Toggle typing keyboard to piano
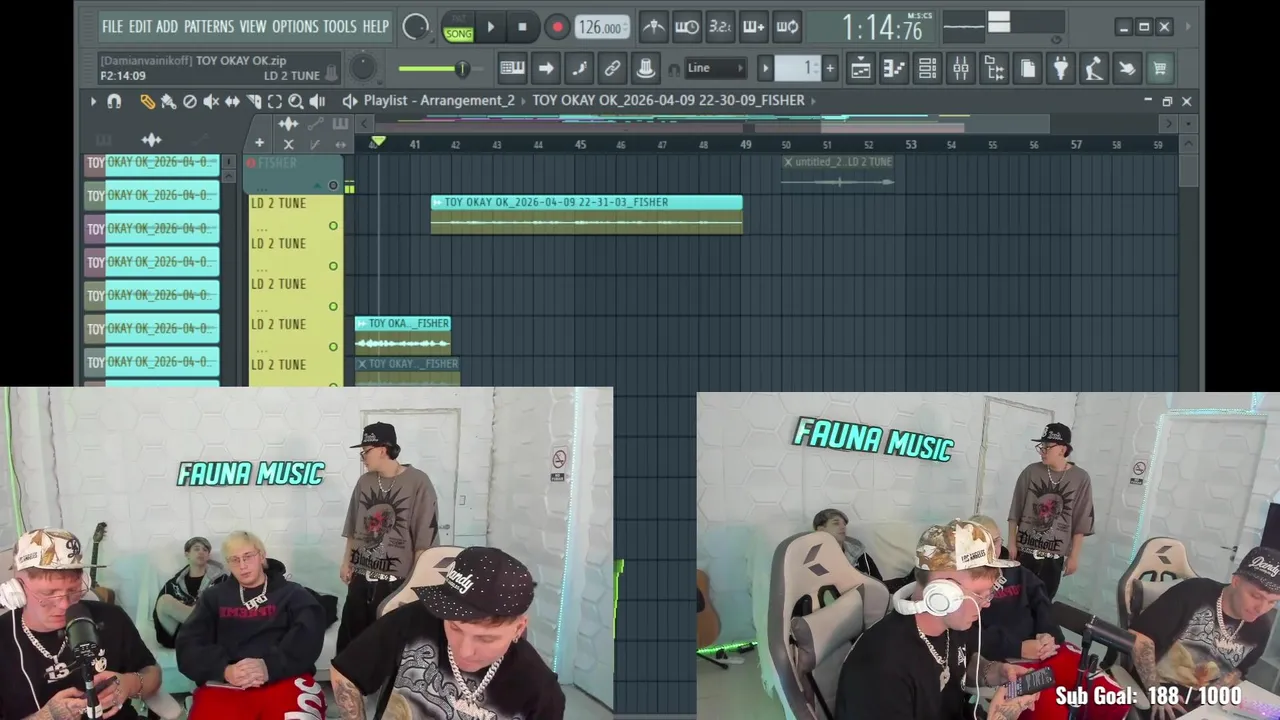 (x=512, y=68)
